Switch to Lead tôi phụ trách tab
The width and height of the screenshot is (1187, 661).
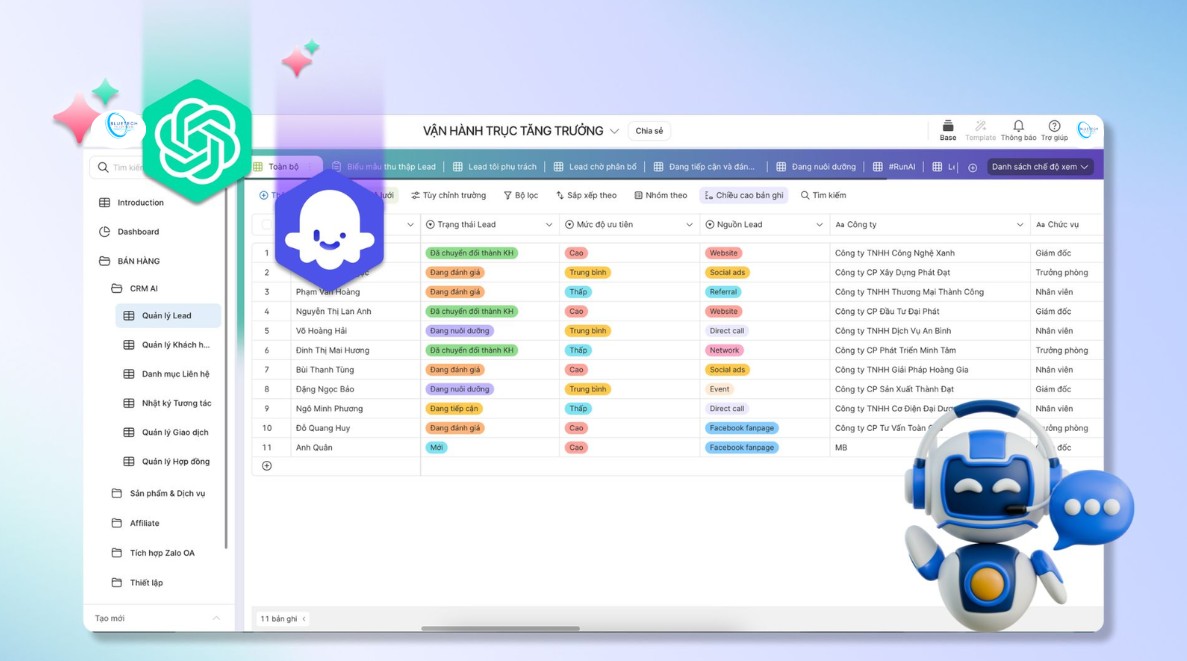pyautogui.click(x=494, y=167)
